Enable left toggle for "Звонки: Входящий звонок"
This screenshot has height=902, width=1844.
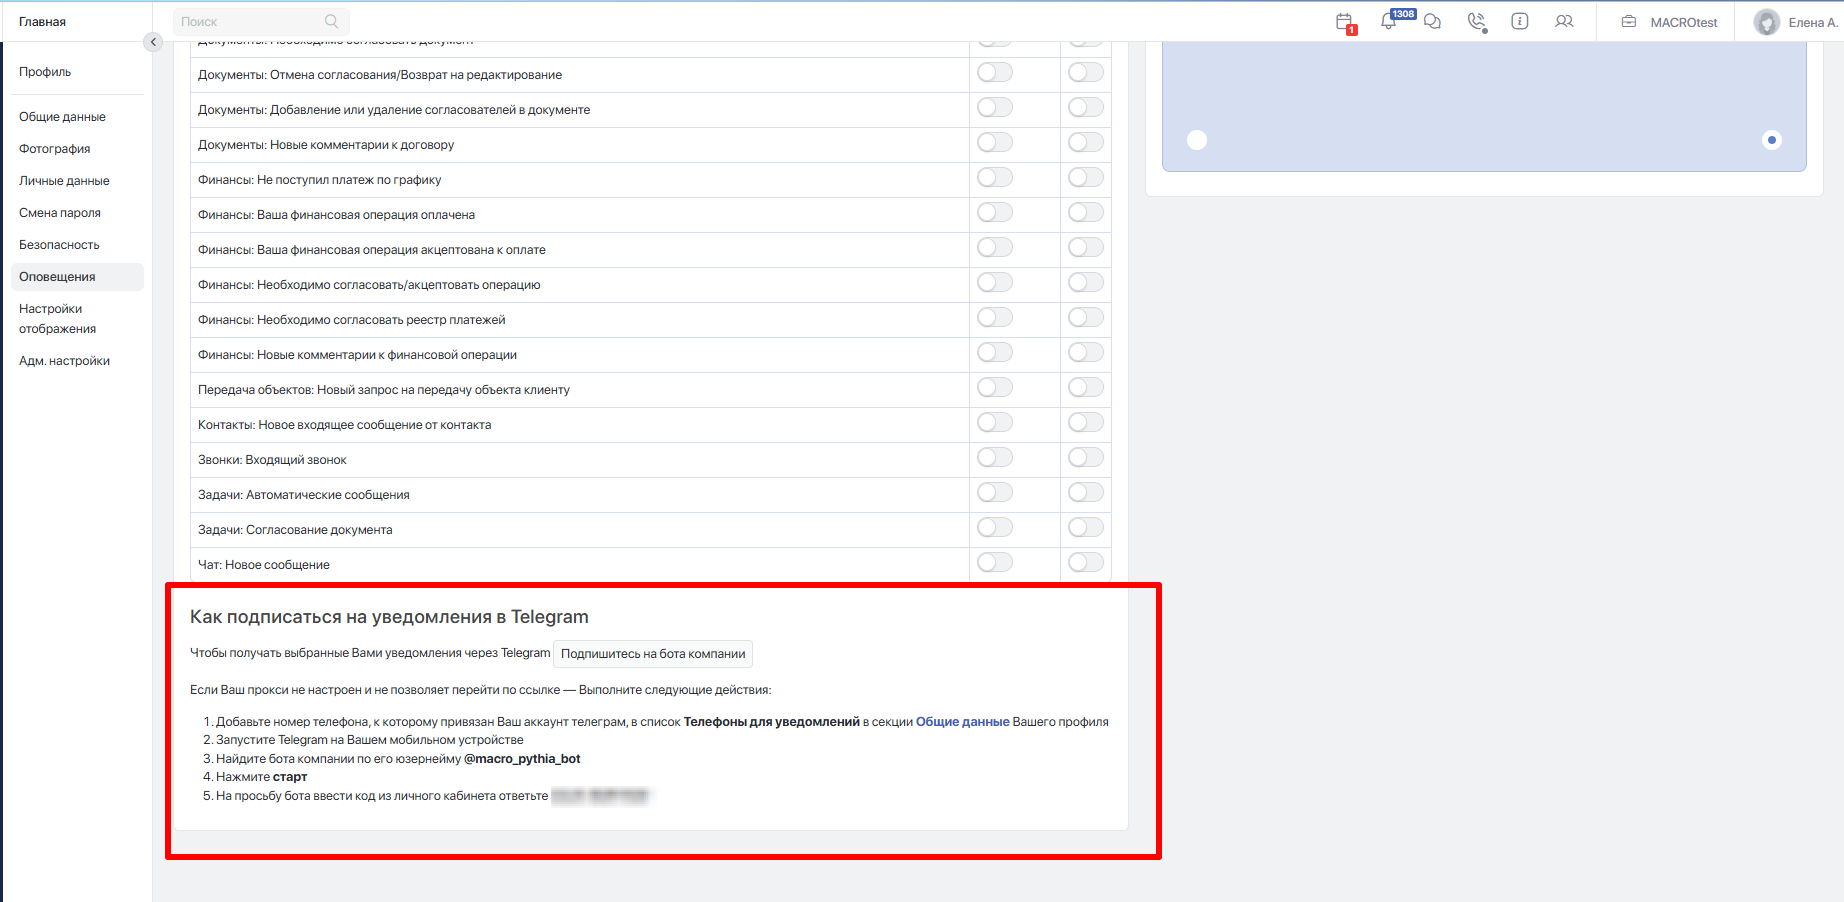click(x=995, y=458)
